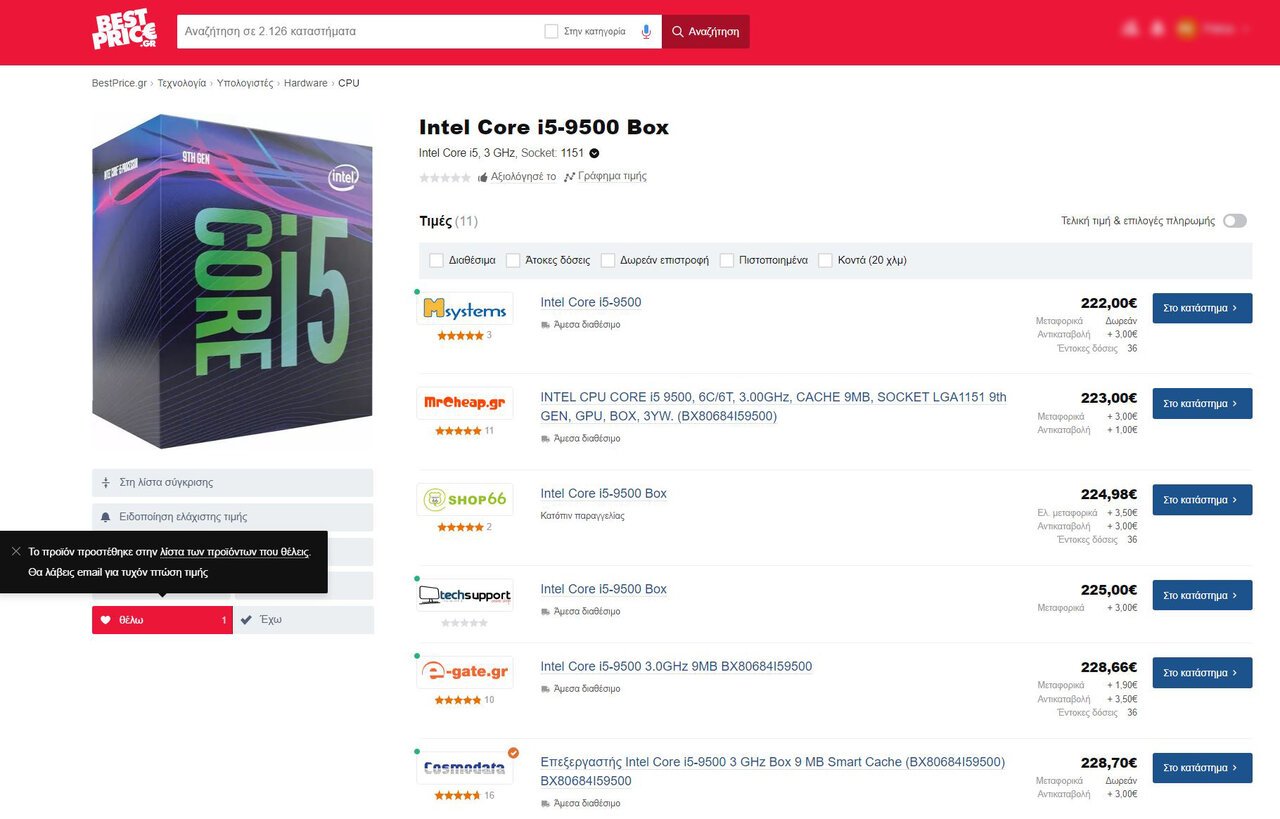This screenshot has width=1280, height=819.
Task: Go to 'Υπολογιστές' breadcrumb
Action: pyautogui.click(x=245, y=83)
